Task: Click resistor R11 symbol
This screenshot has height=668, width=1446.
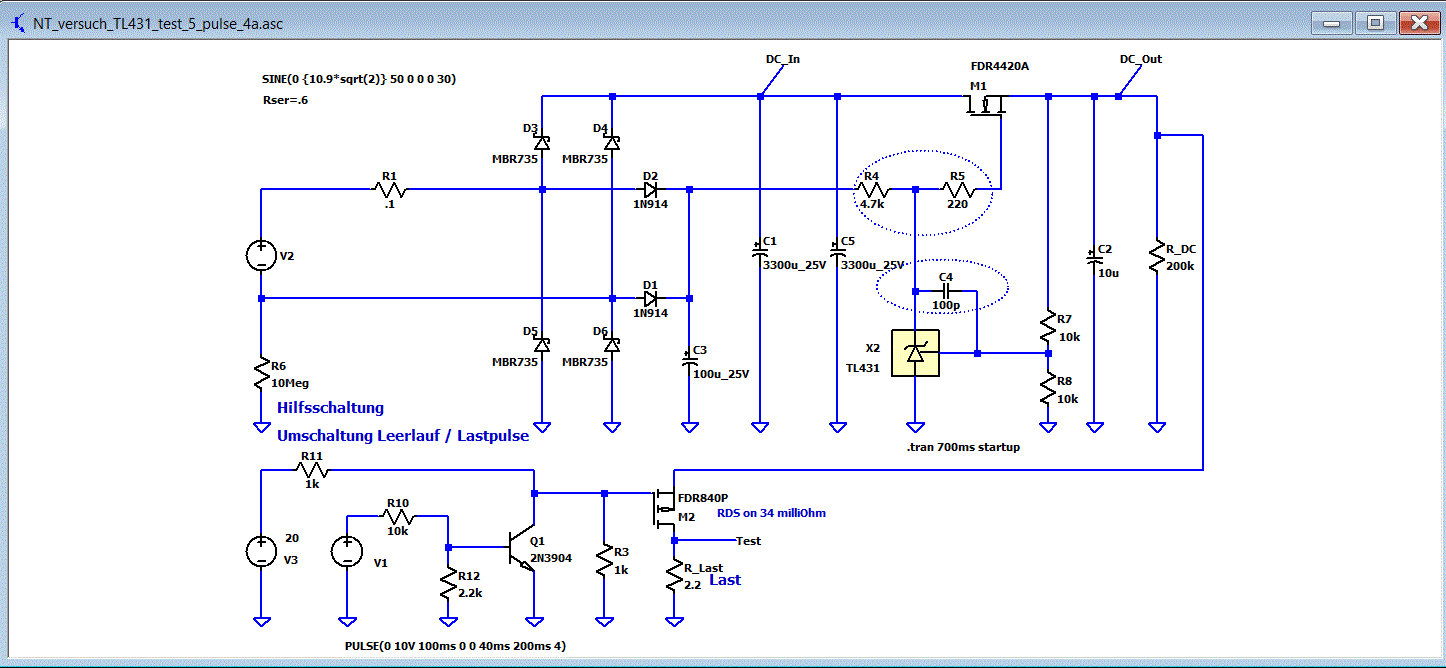Action: pos(311,469)
